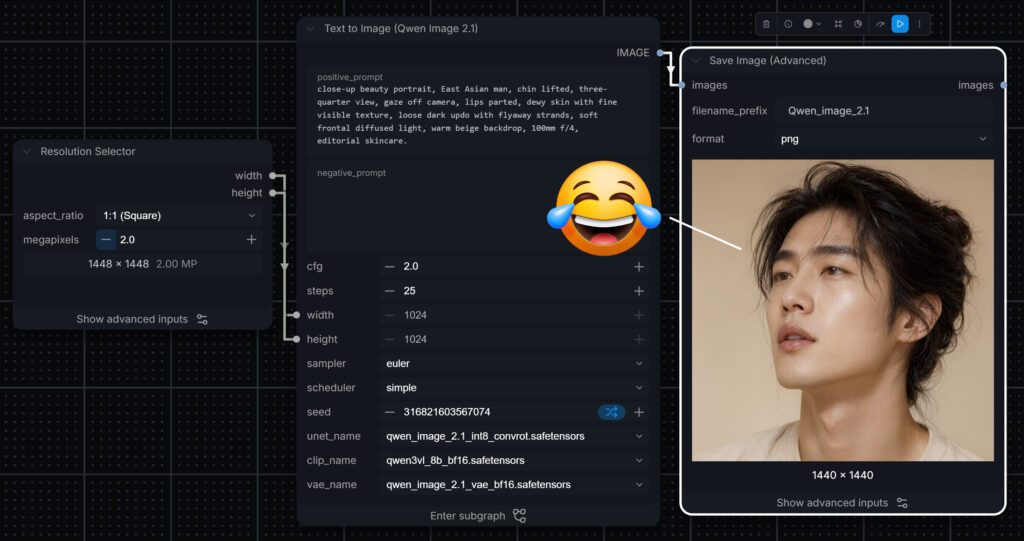Toggle the seed randomize shuffle button

[611, 412]
